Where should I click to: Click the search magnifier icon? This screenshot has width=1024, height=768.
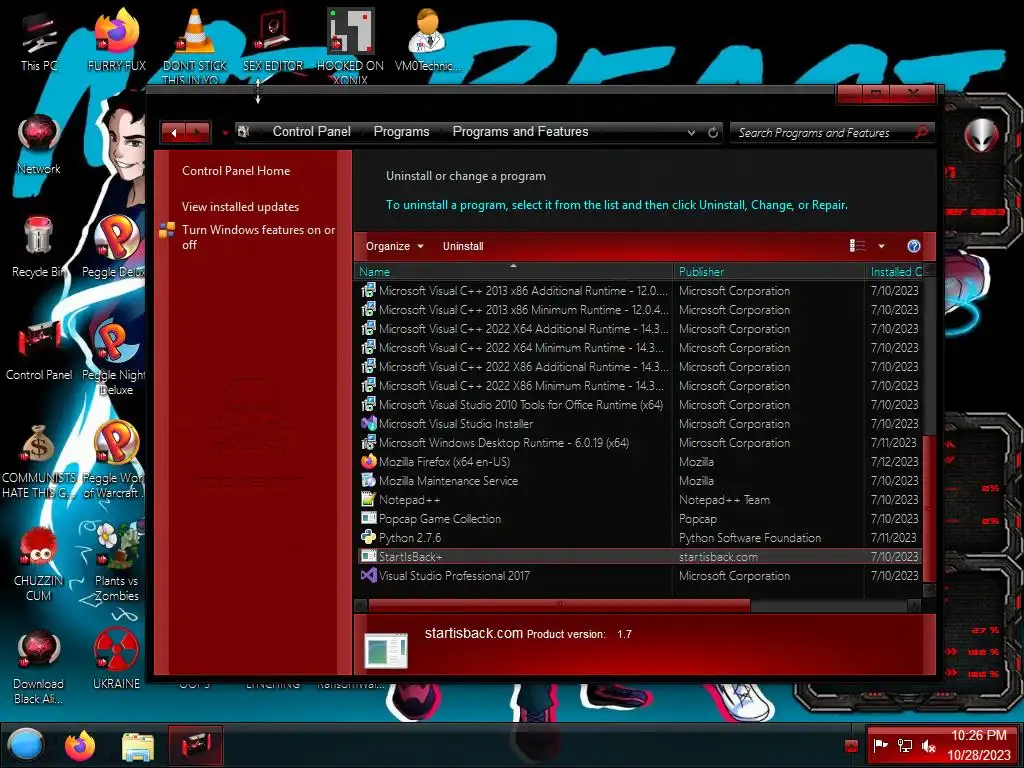pyautogui.click(x=921, y=133)
